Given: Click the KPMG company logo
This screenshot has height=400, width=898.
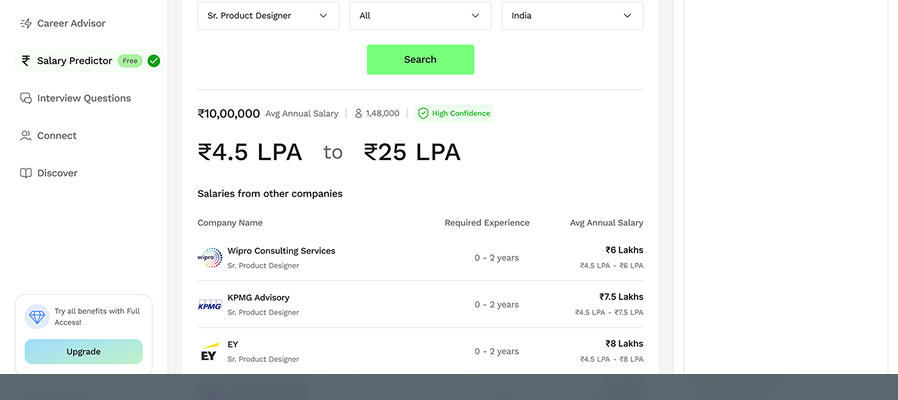Looking at the screenshot, I should [x=210, y=305].
